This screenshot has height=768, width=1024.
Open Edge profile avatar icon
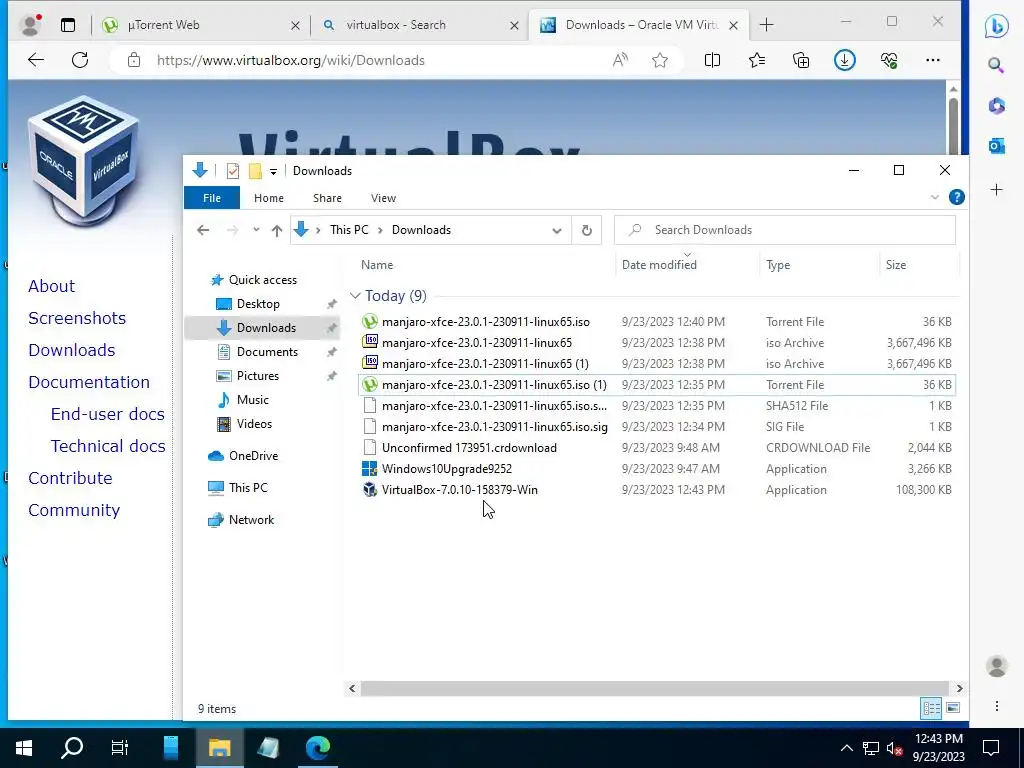tap(30, 25)
